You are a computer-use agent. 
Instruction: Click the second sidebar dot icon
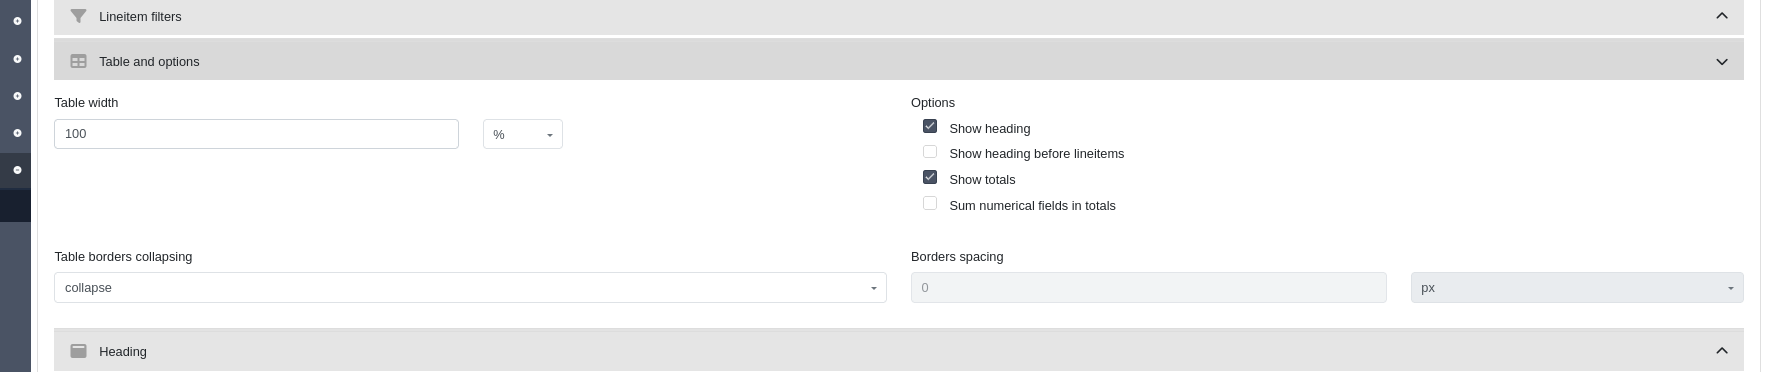pyautogui.click(x=17, y=59)
